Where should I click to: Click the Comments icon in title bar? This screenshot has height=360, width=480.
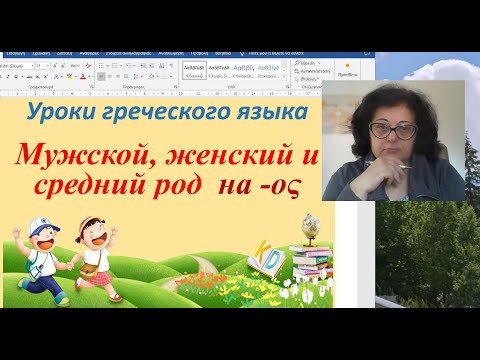point(367,54)
